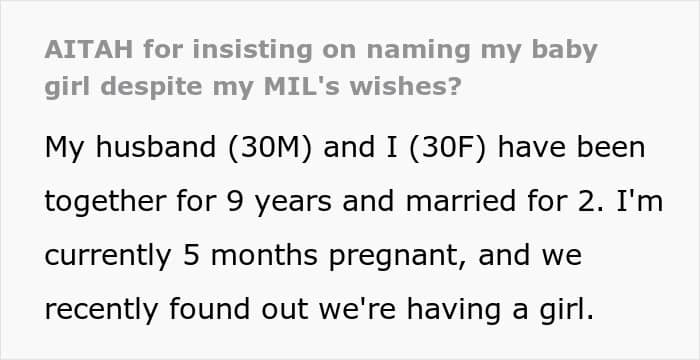
Task: Click the phrase "together for 9 years"
Action: [188, 202]
